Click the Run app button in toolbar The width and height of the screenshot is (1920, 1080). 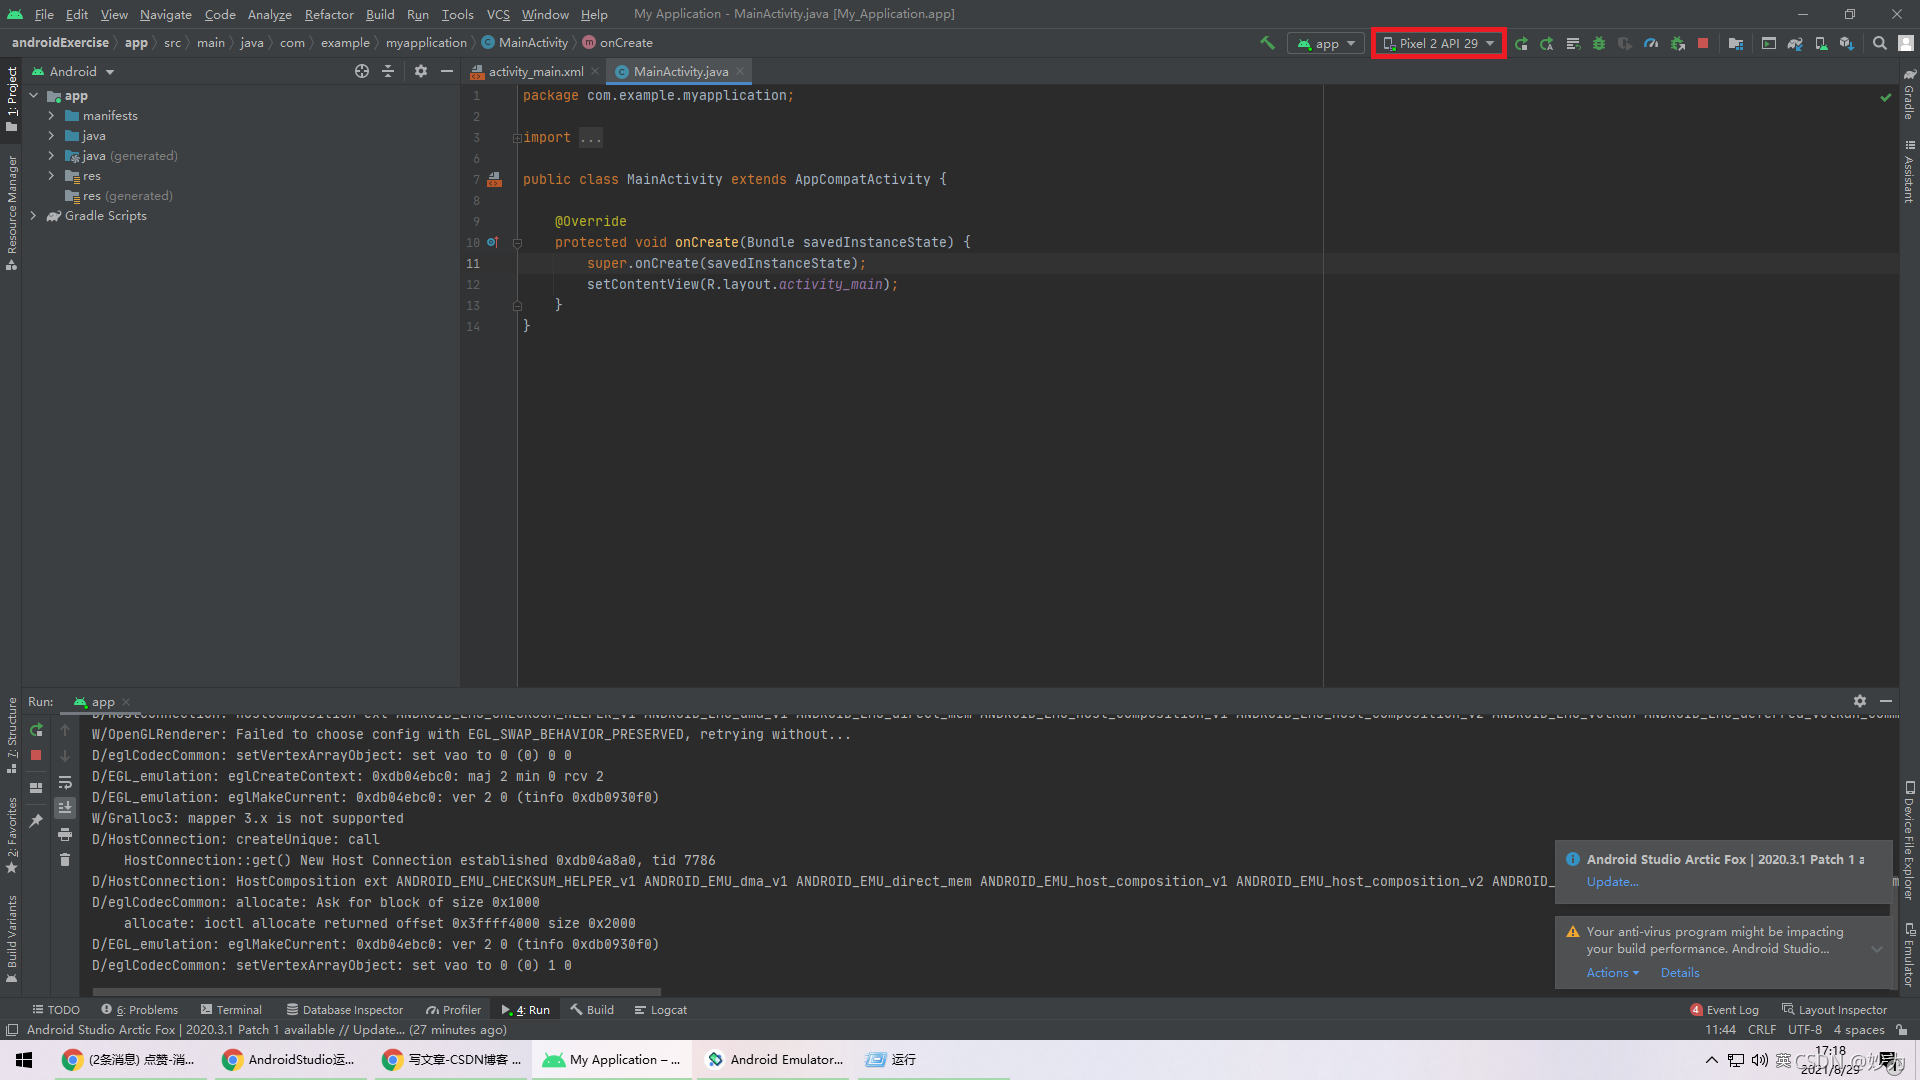[1520, 42]
